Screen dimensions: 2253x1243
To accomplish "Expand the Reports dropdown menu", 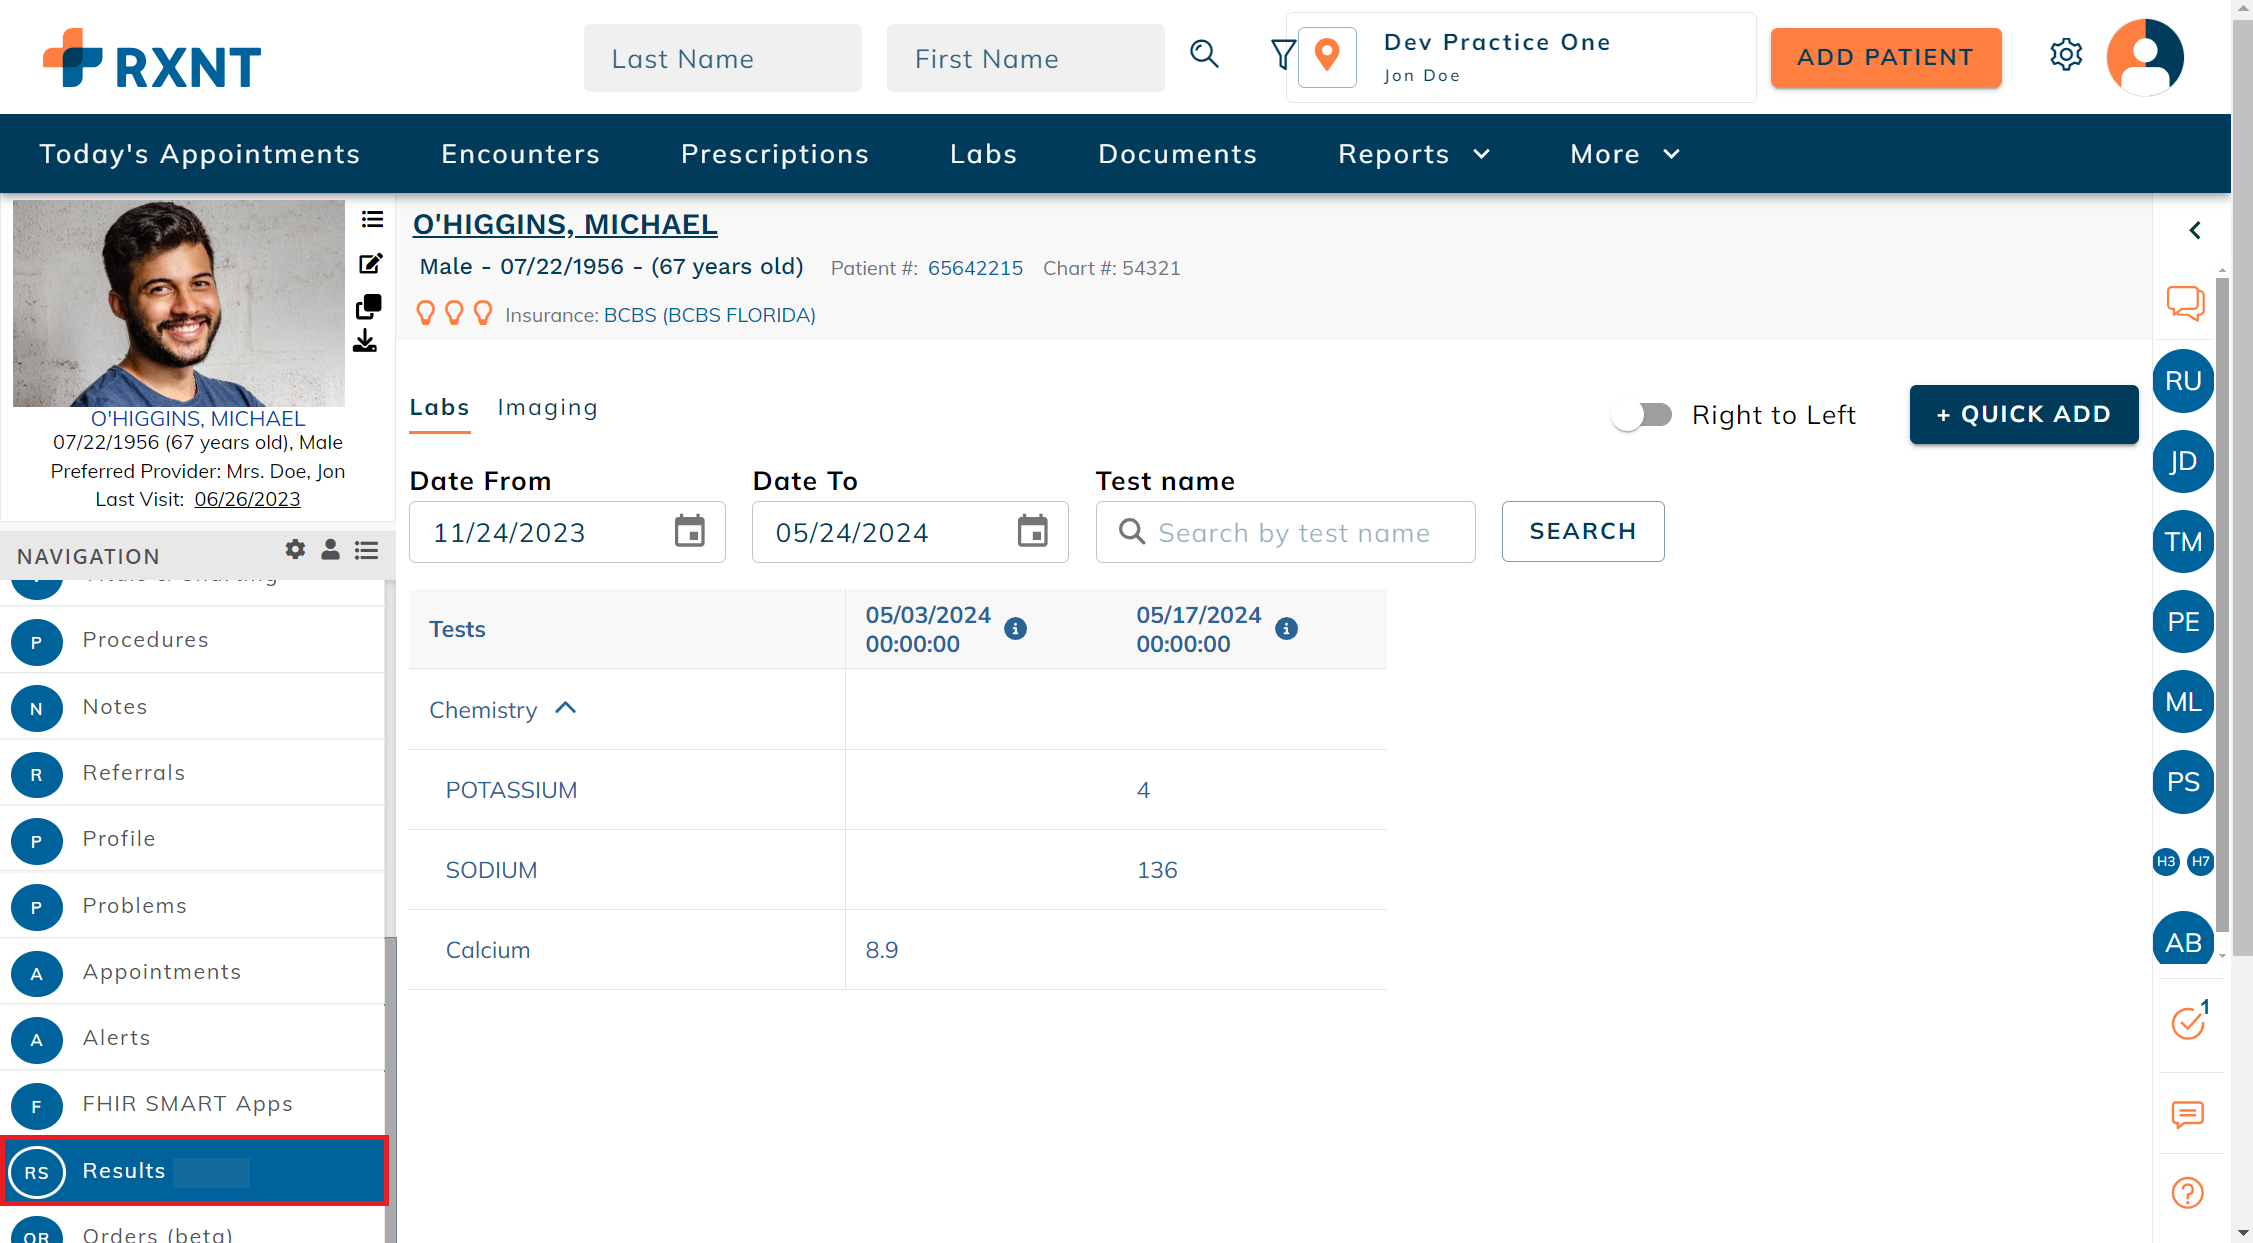I will point(1414,153).
